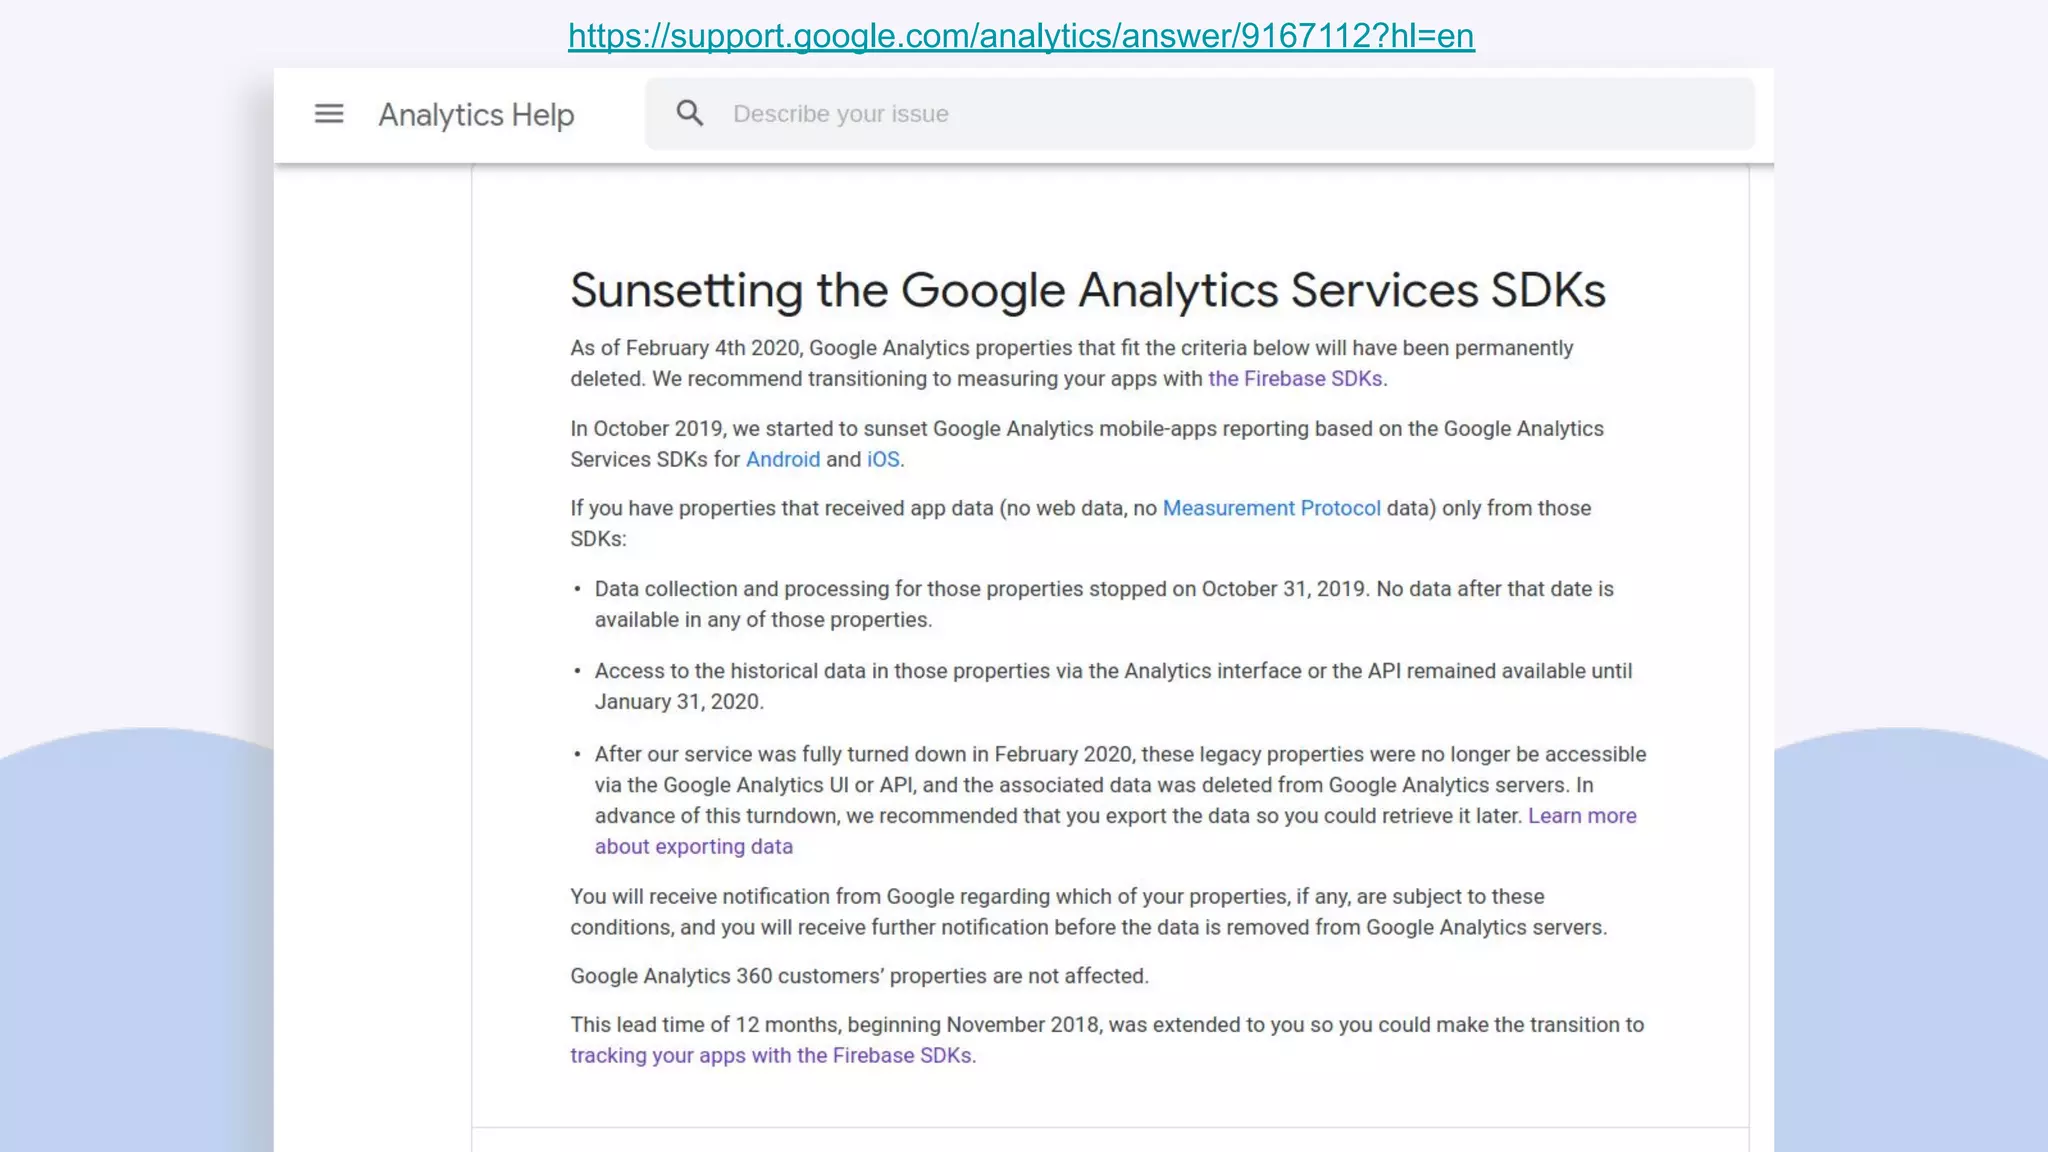The height and width of the screenshot is (1152, 2048).
Task: Visit the Measurement Protocol link
Action: 1271,508
